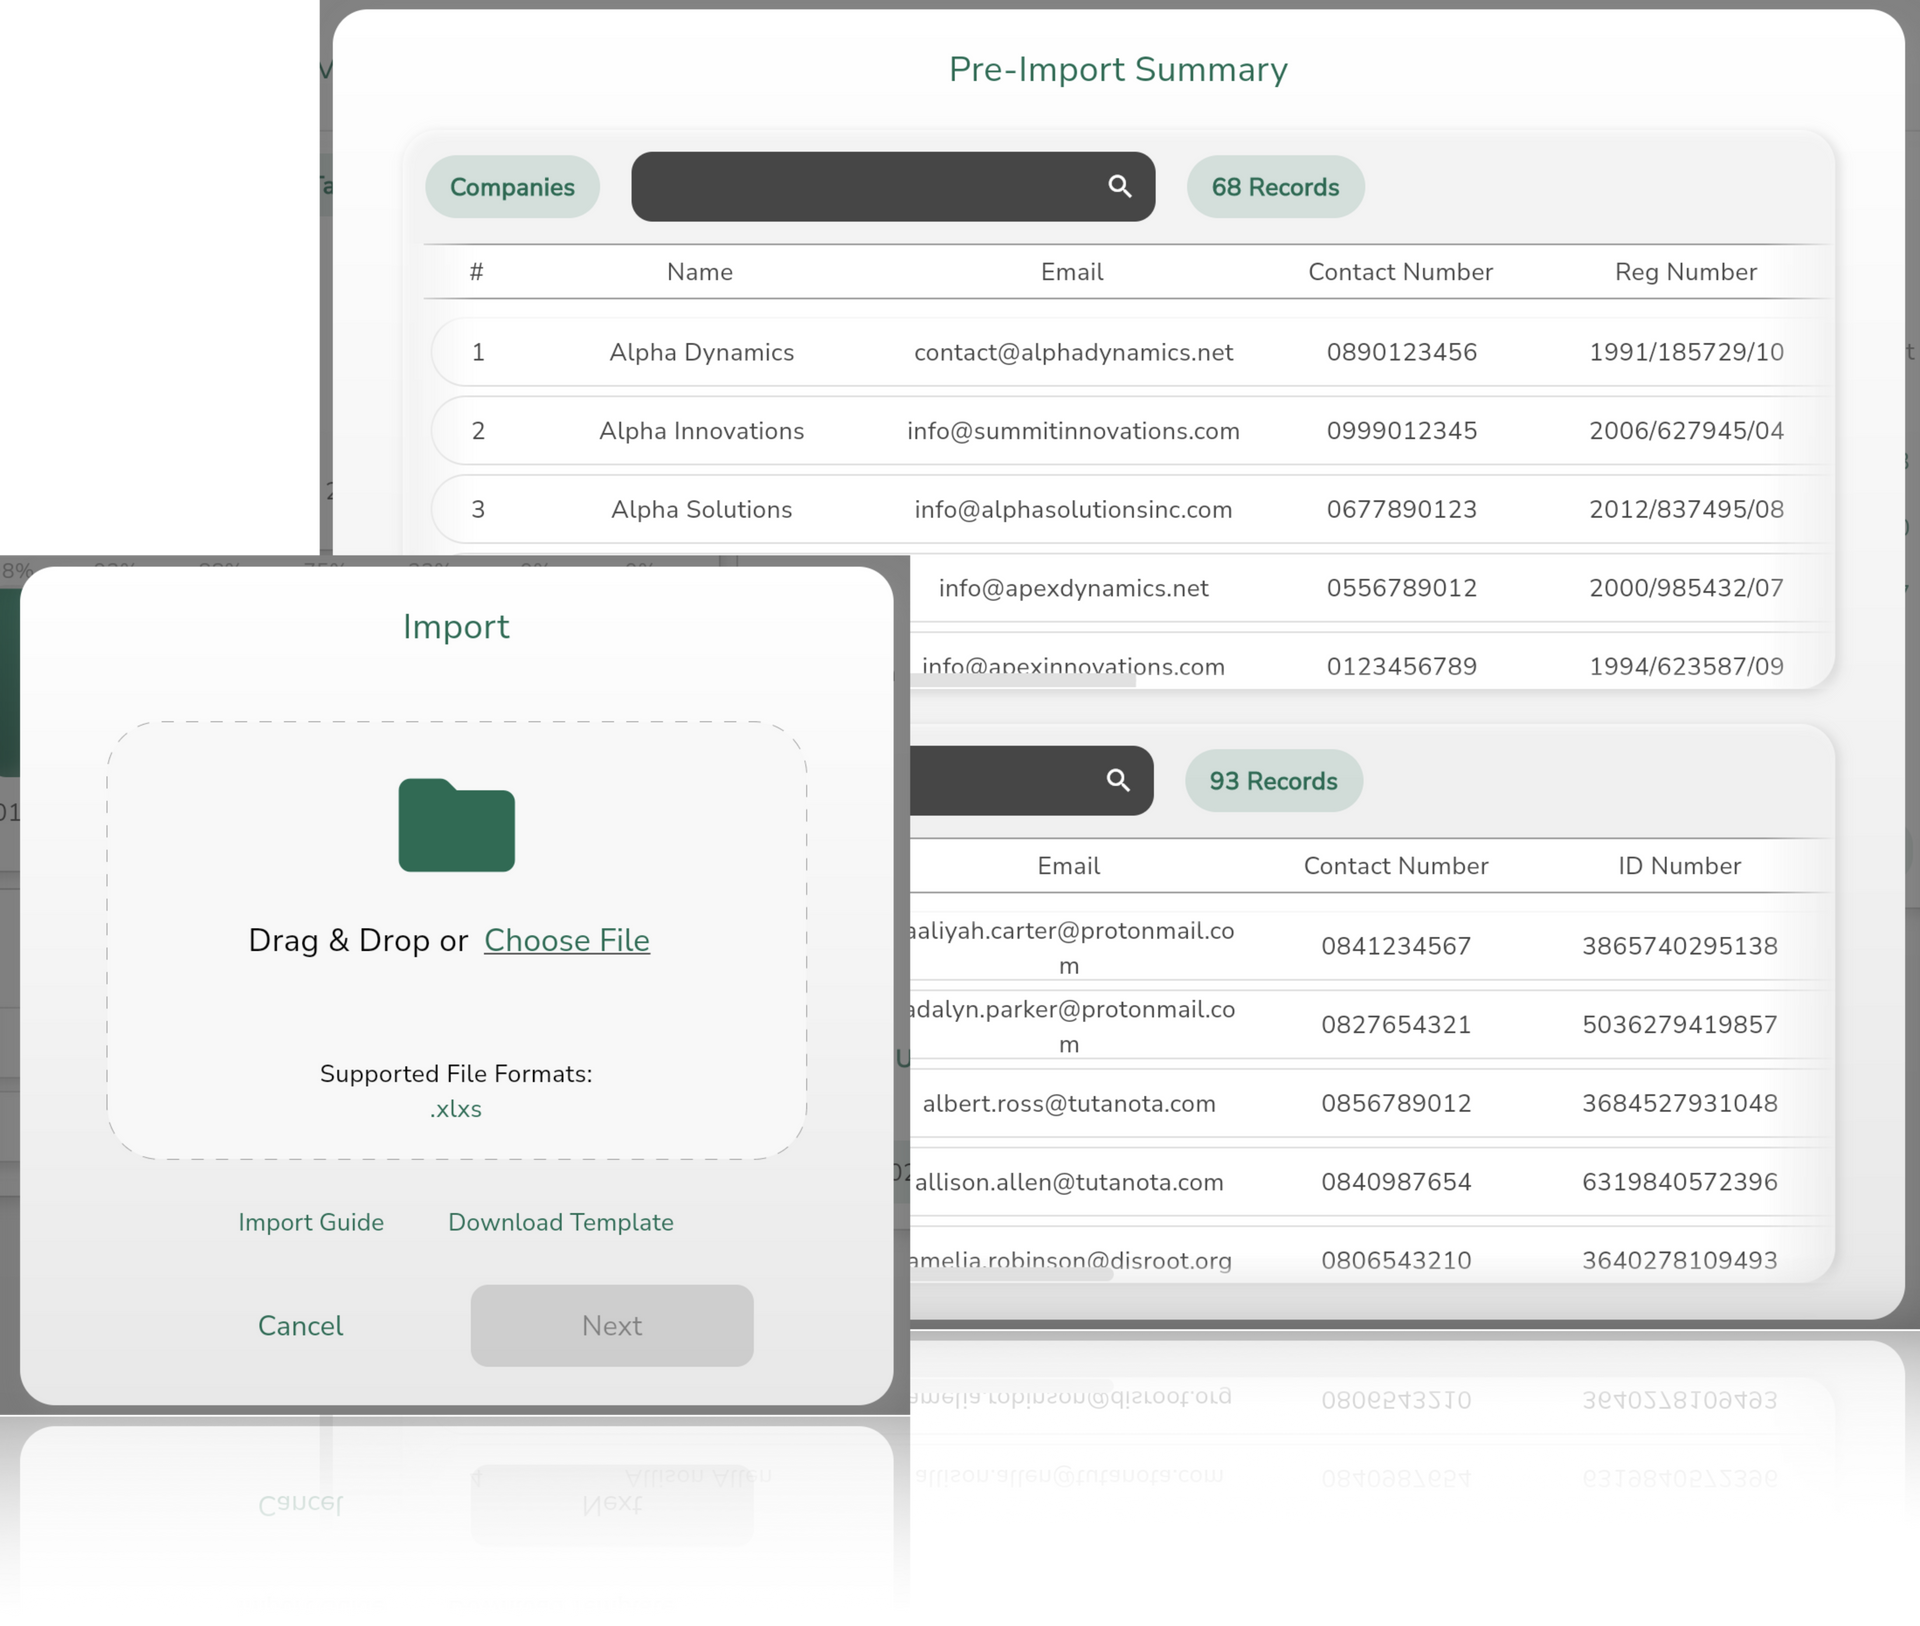
Task: Click the Email header above aaliyah.carter row
Action: pos(1068,866)
